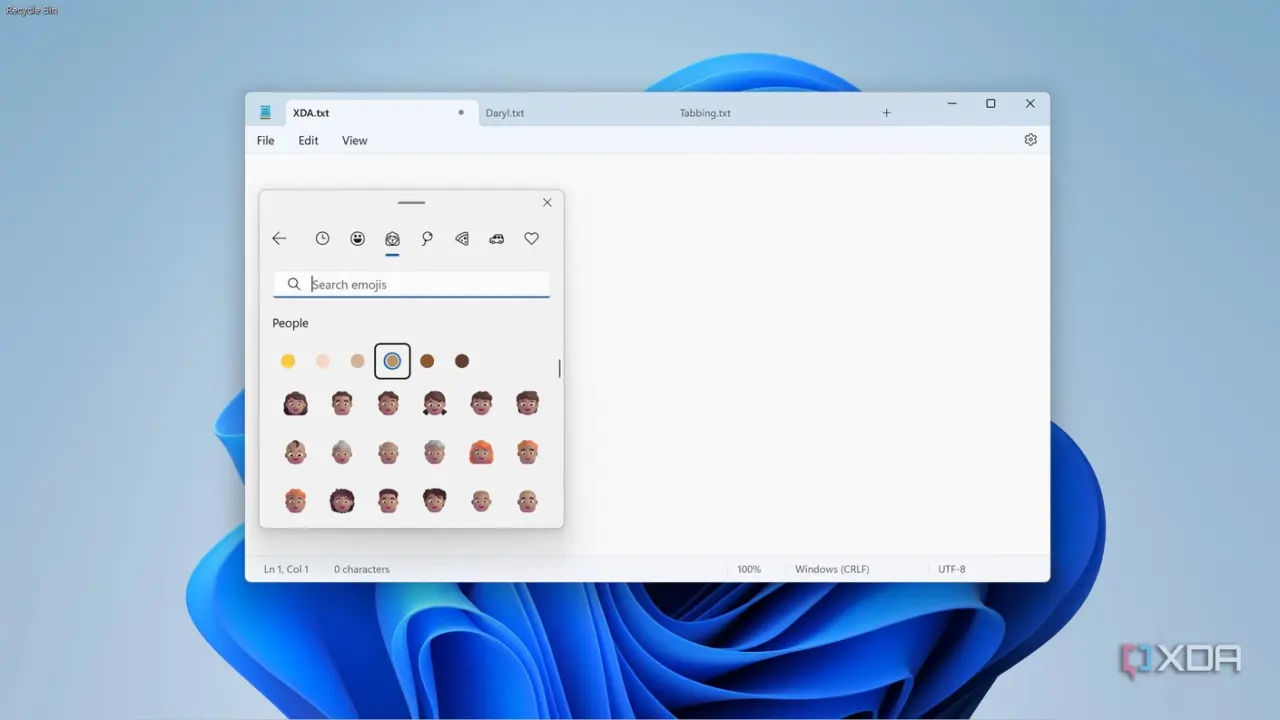Close the emoji picker panel
This screenshot has height=720, width=1280.
[x=547, y=202]
